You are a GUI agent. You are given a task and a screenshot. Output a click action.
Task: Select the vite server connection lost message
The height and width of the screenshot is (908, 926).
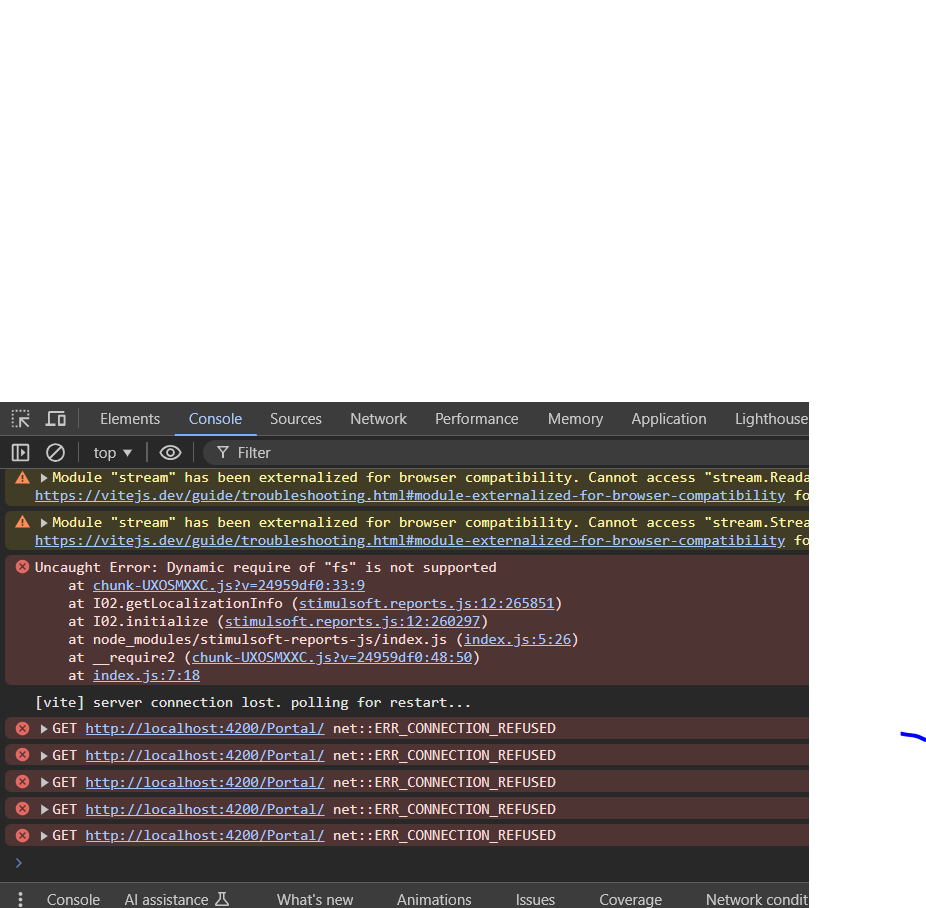(x=253, y=703)
